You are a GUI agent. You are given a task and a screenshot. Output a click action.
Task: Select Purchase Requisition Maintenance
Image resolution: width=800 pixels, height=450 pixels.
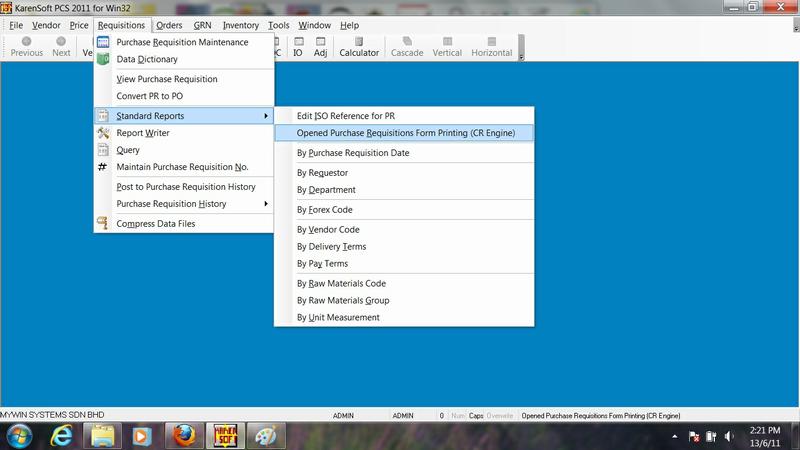point(184,42)
